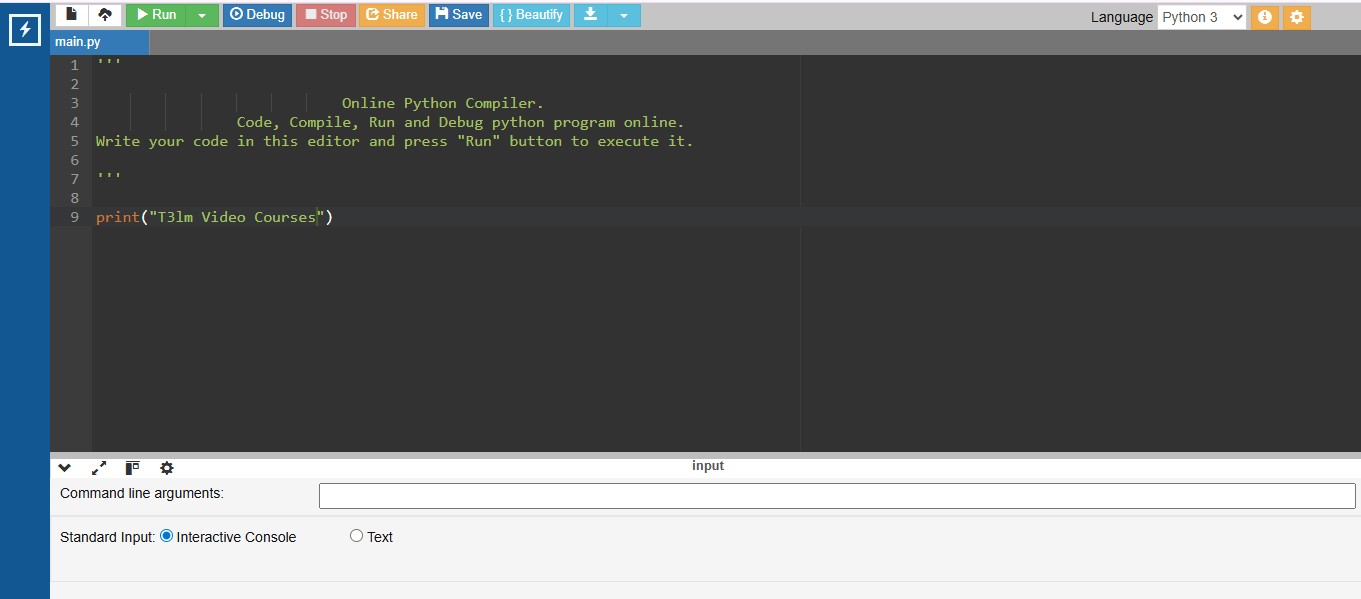Expand the download options dropdown arrow
Screen dimensions: 1361x599
click(x=624, y=15)
